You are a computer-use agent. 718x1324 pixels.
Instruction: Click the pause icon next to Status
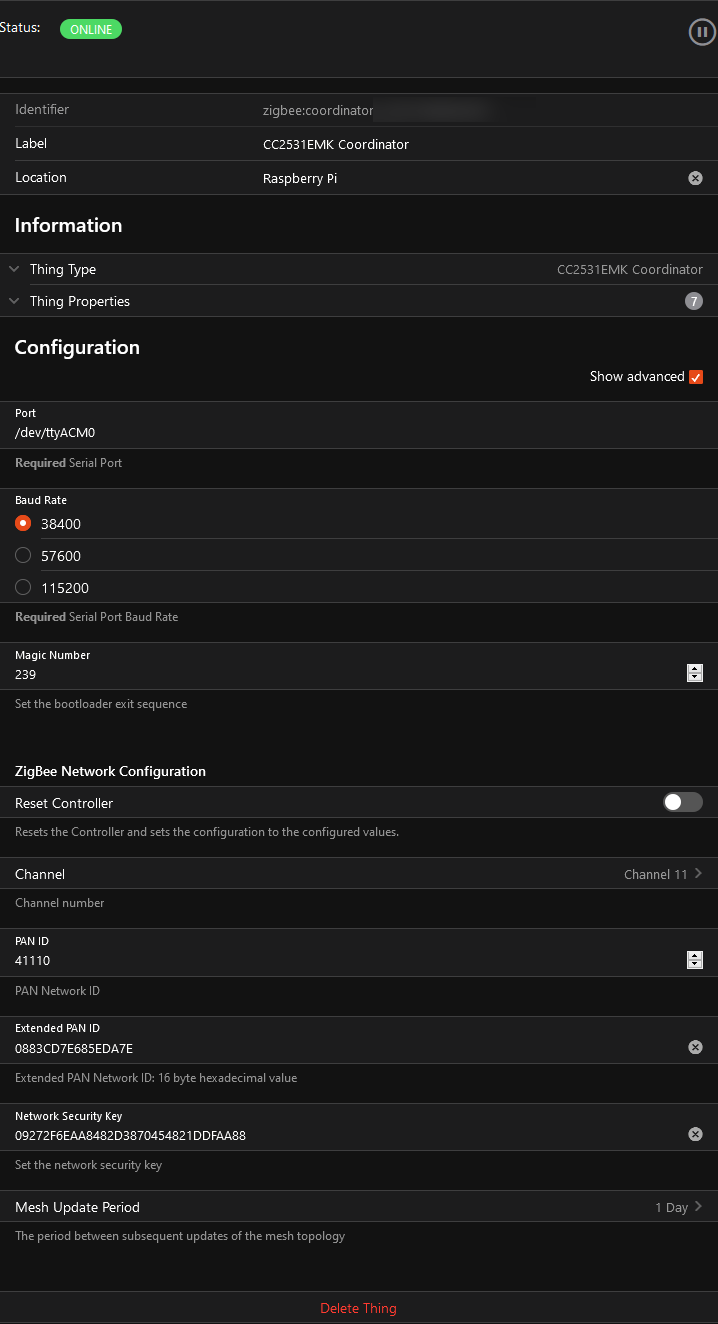(x=702, y=32)
